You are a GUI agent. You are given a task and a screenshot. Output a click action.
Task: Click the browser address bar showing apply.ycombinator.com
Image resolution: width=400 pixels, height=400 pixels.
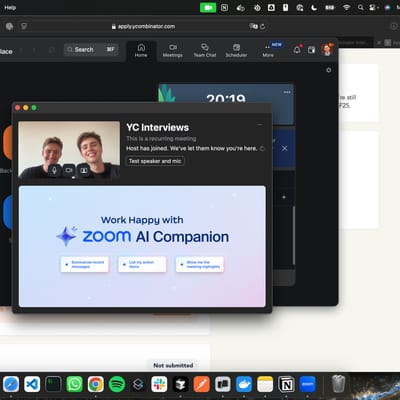point(143,26)
